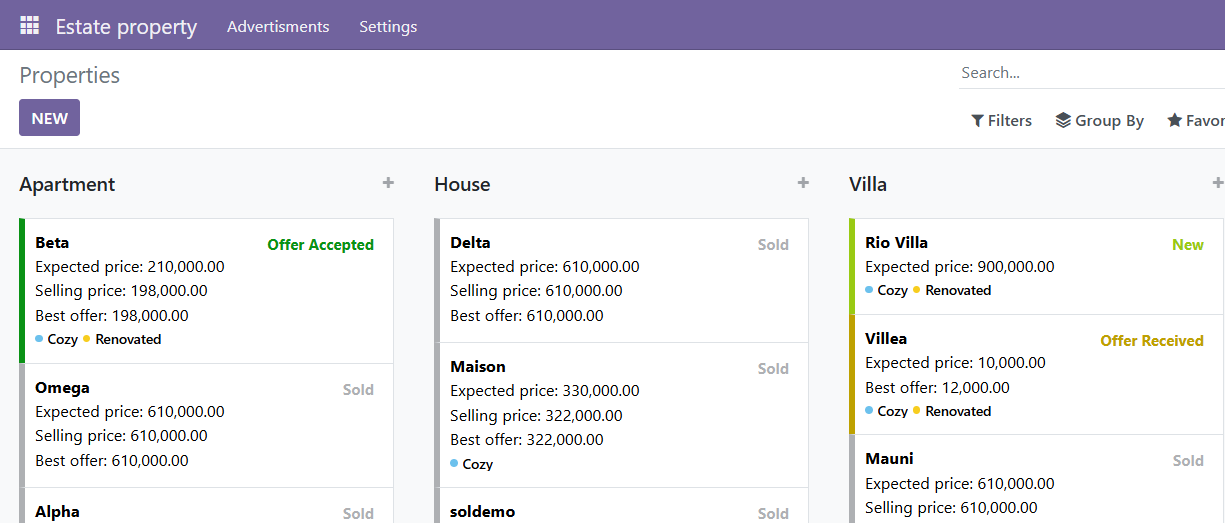Screen dimensions: 1225x523
Task: Open the Filters dropdown
Action: tap(1001, 120)
